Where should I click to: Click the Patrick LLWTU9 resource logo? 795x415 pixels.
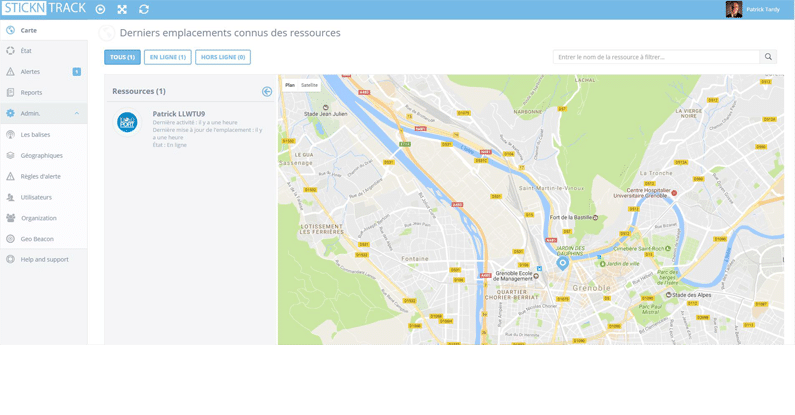tap(127, 123)
